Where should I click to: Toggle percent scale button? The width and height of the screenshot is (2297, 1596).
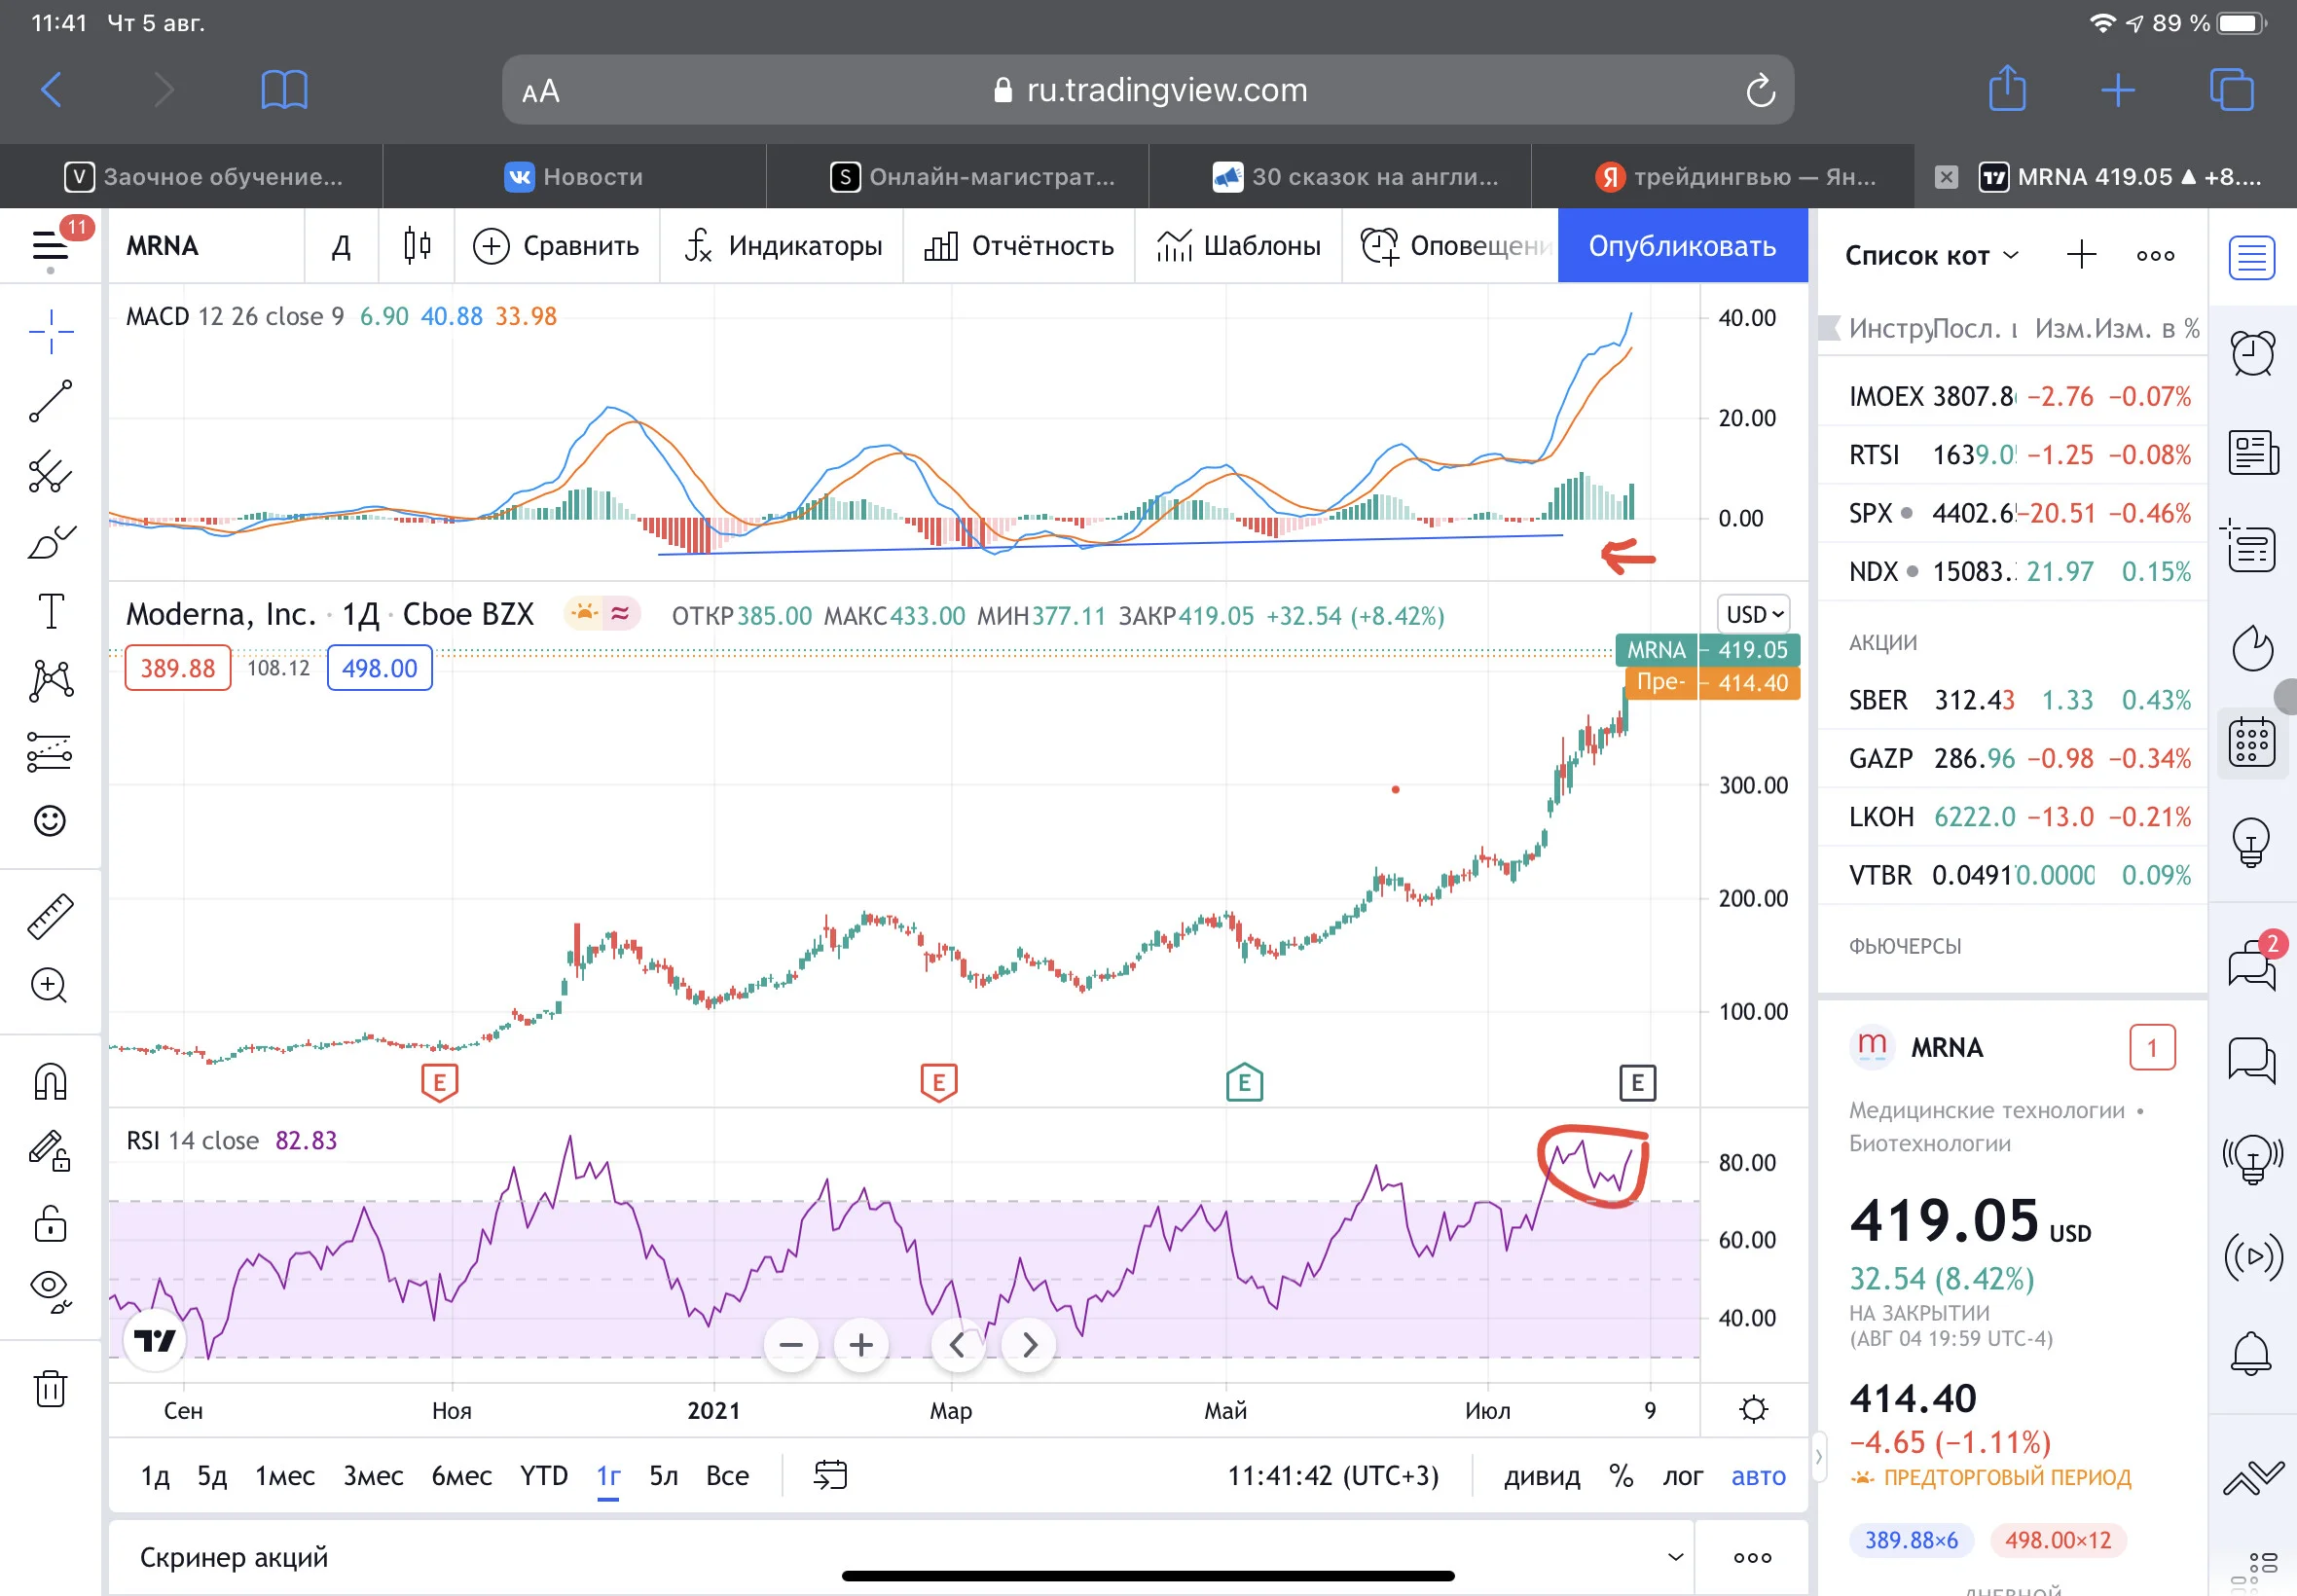coord(1621,1476)
